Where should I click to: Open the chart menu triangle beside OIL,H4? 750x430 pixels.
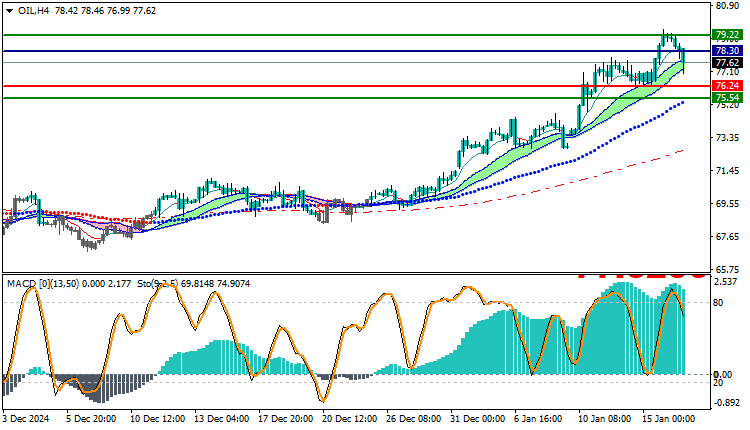10,11
